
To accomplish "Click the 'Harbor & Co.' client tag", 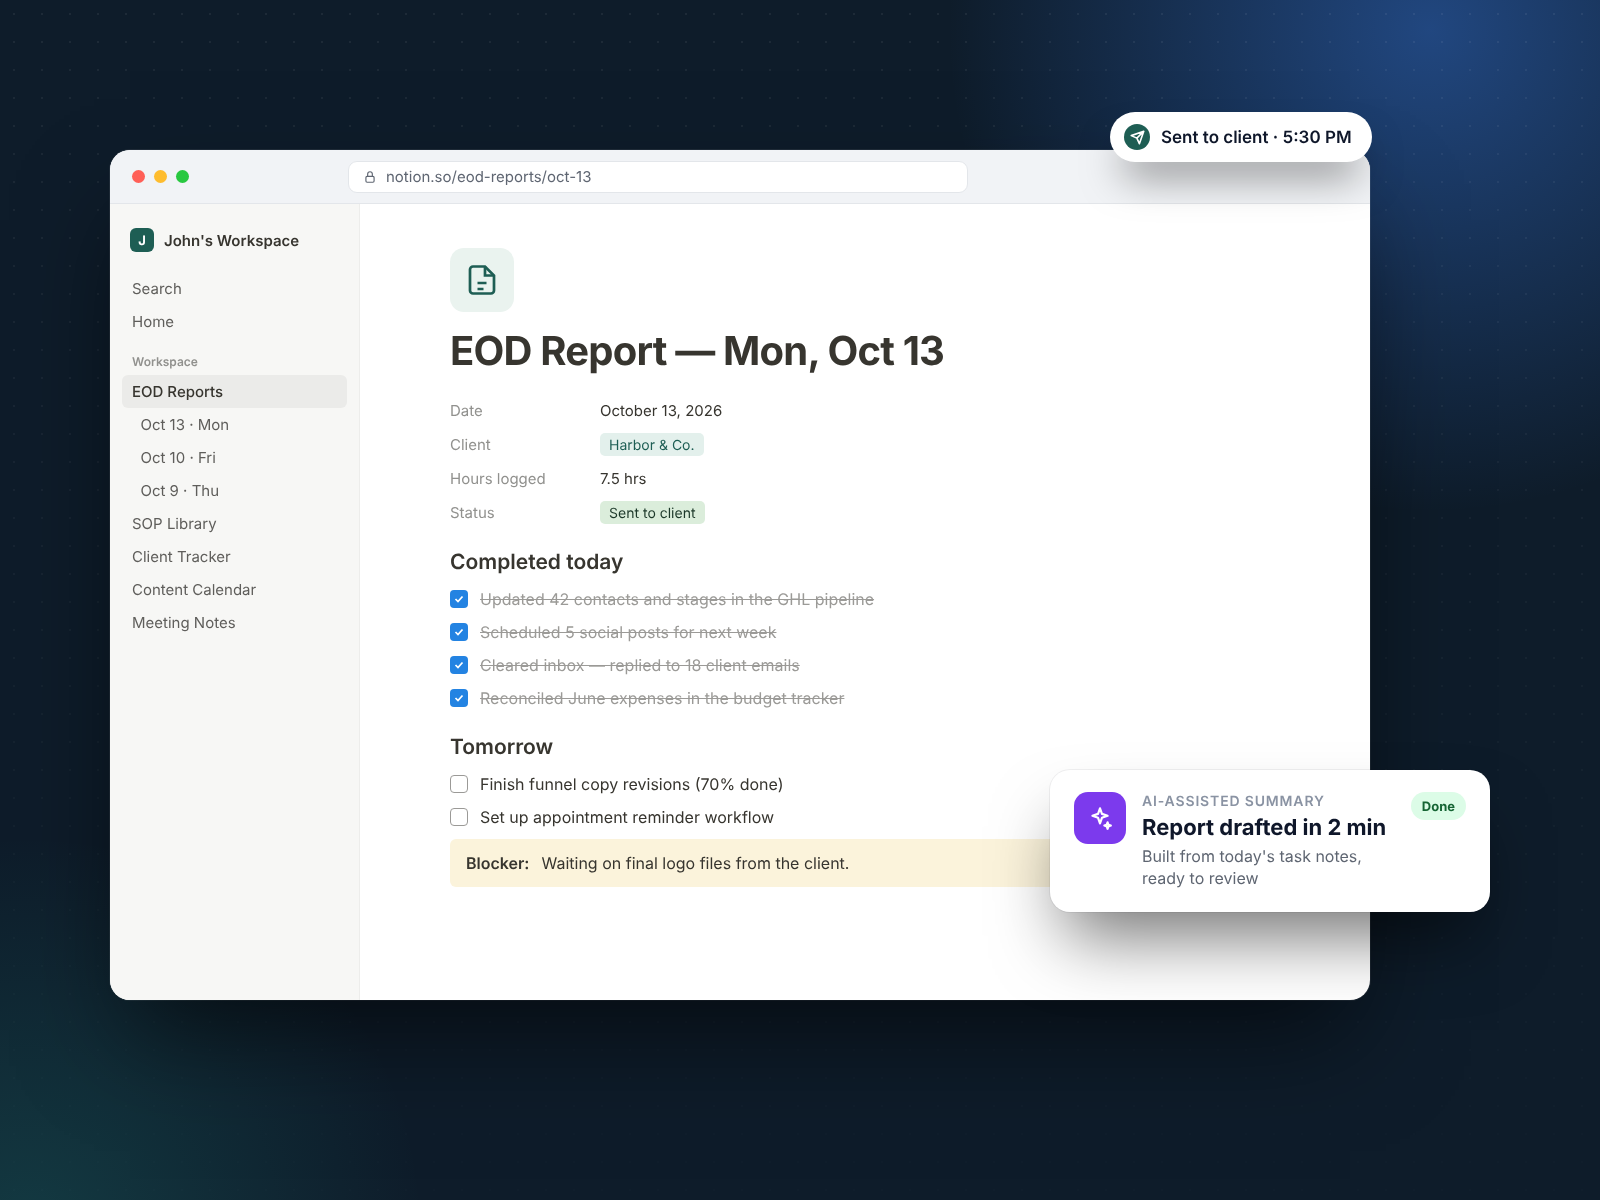I will (651, 445).
